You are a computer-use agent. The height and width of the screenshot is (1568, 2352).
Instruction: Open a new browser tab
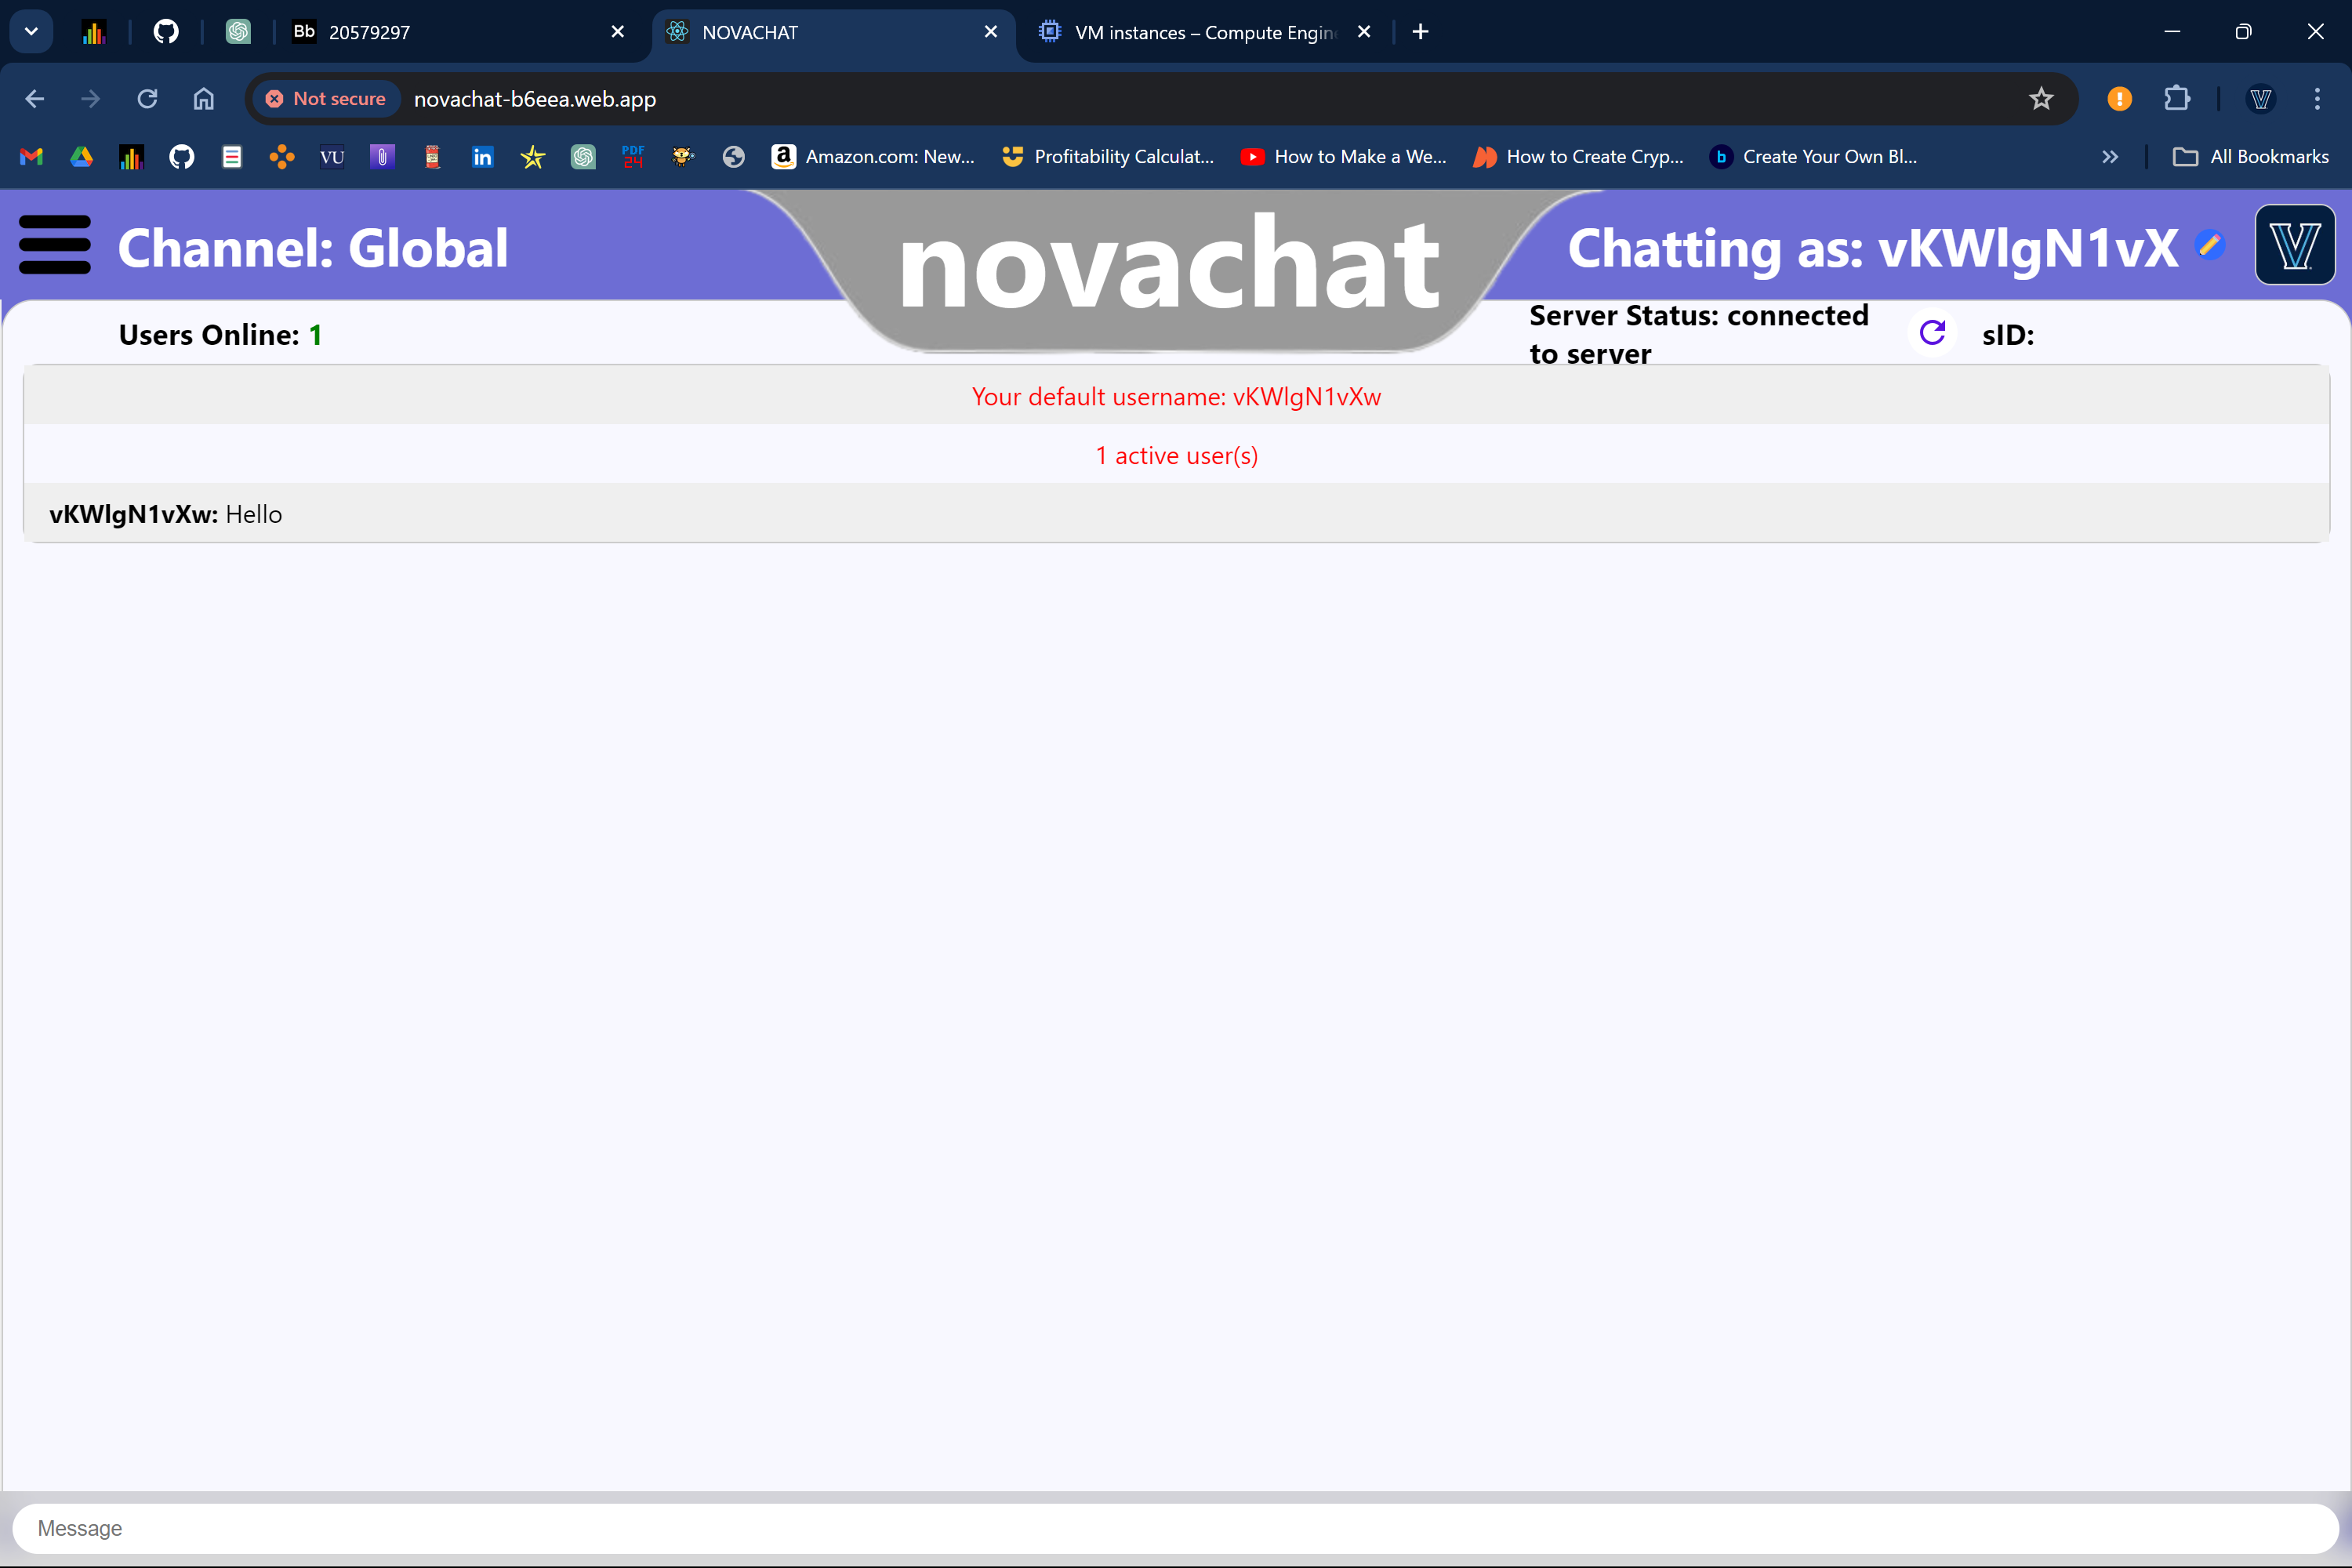click(1420, 32)
